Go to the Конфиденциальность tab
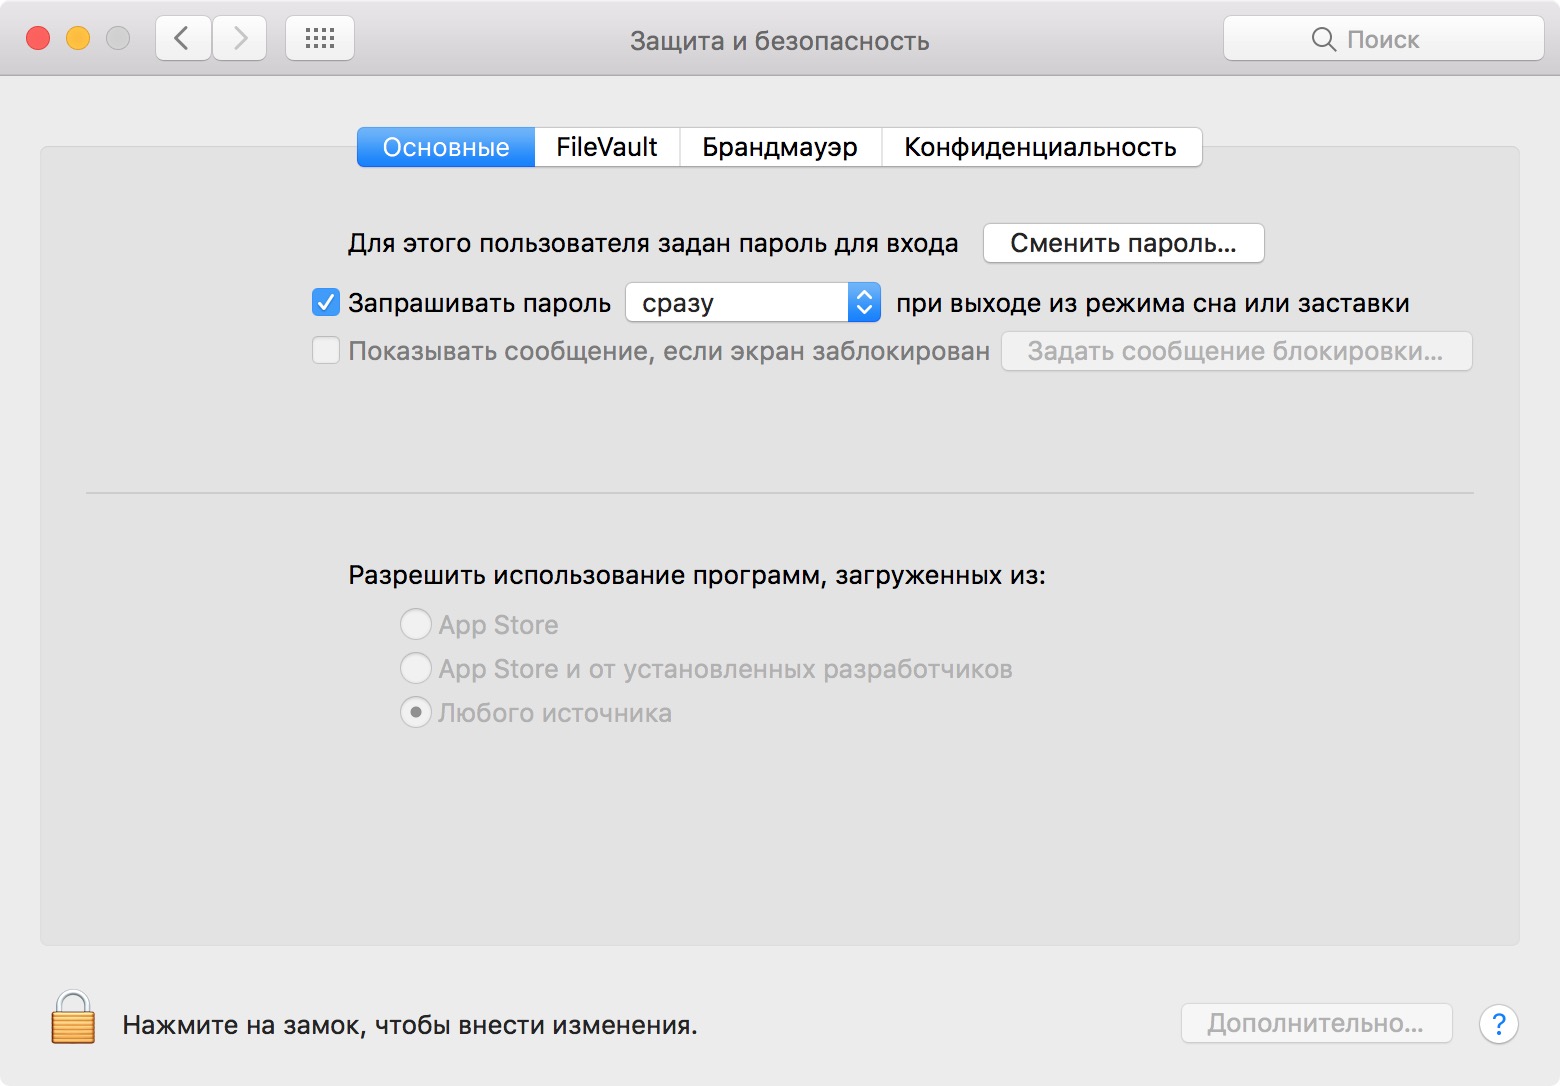The height and width of the screenshot is (1086, 1560). click(x=1040, y=147)
